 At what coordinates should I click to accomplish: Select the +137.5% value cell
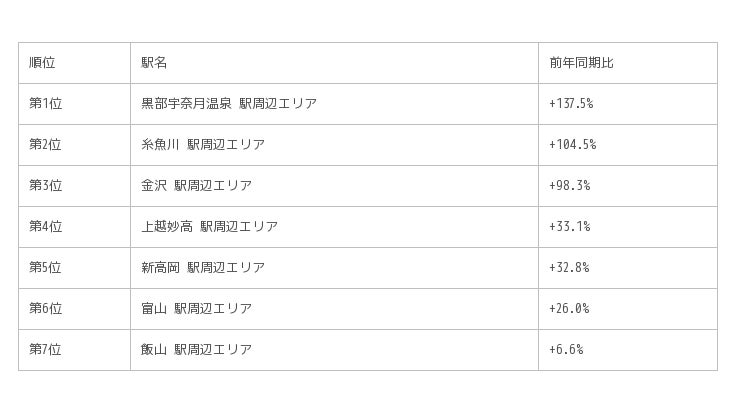[571, 104]
